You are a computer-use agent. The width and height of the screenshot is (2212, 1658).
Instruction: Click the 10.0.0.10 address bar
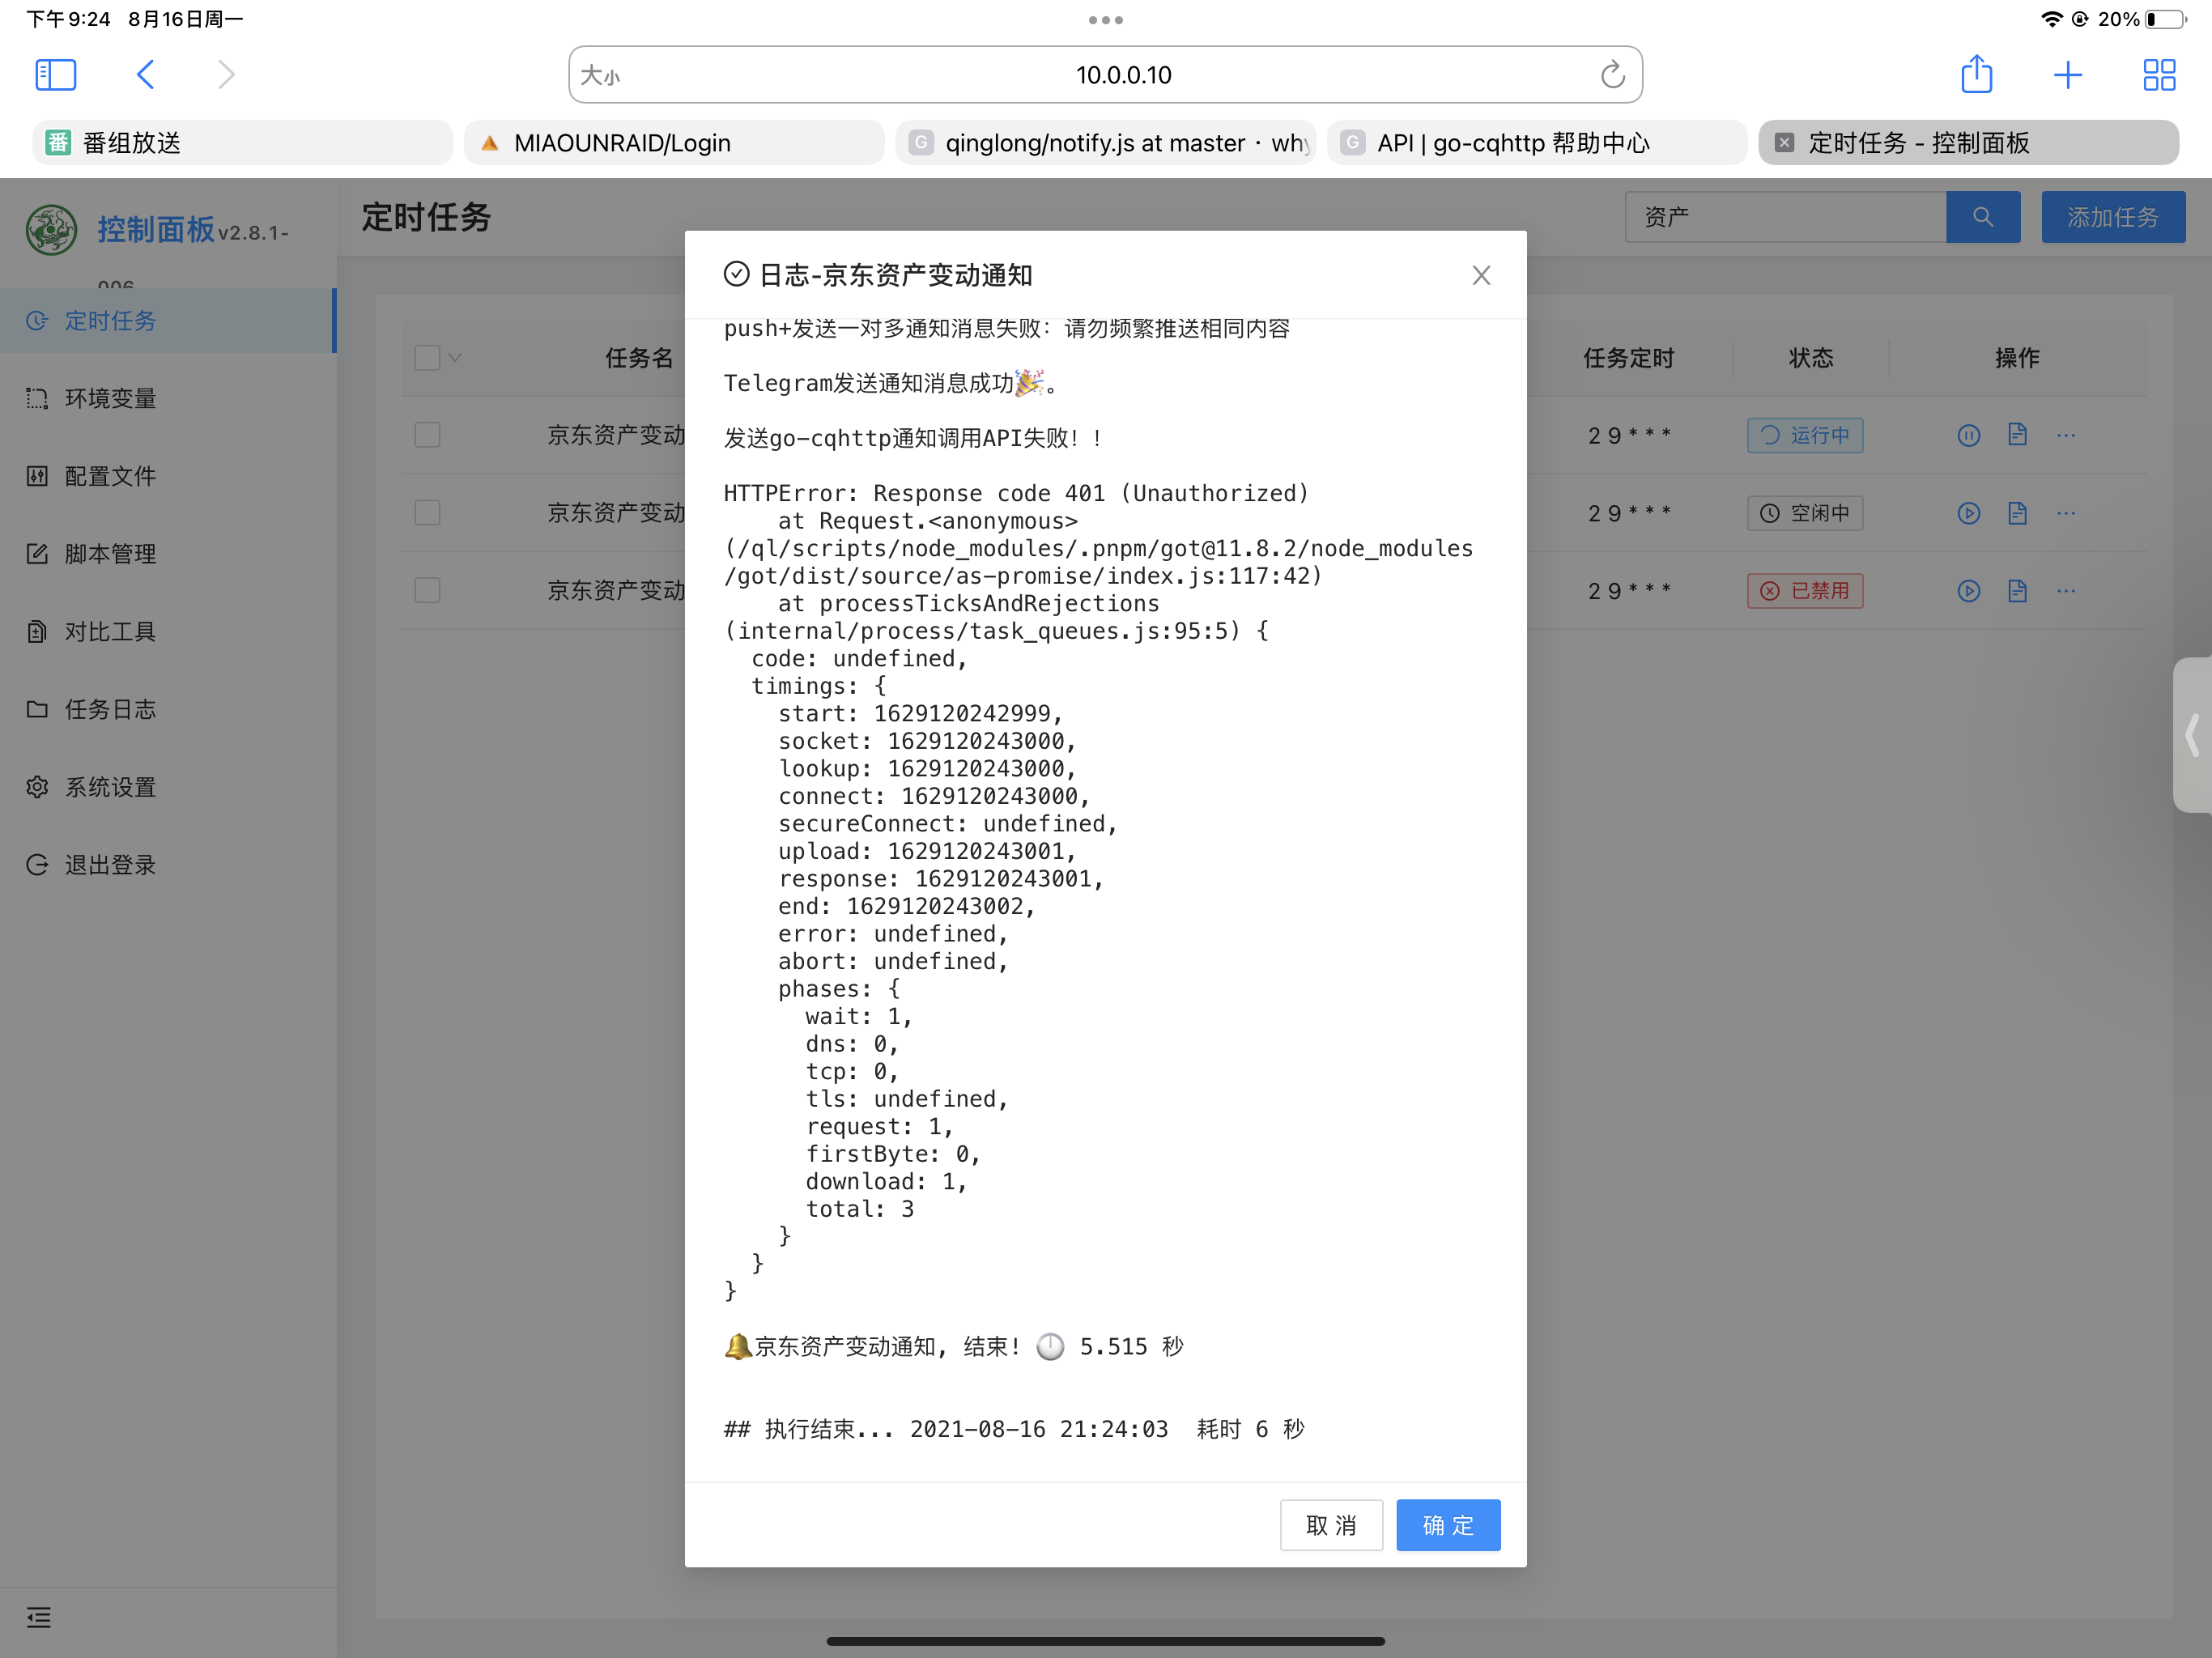(1105, 75)
